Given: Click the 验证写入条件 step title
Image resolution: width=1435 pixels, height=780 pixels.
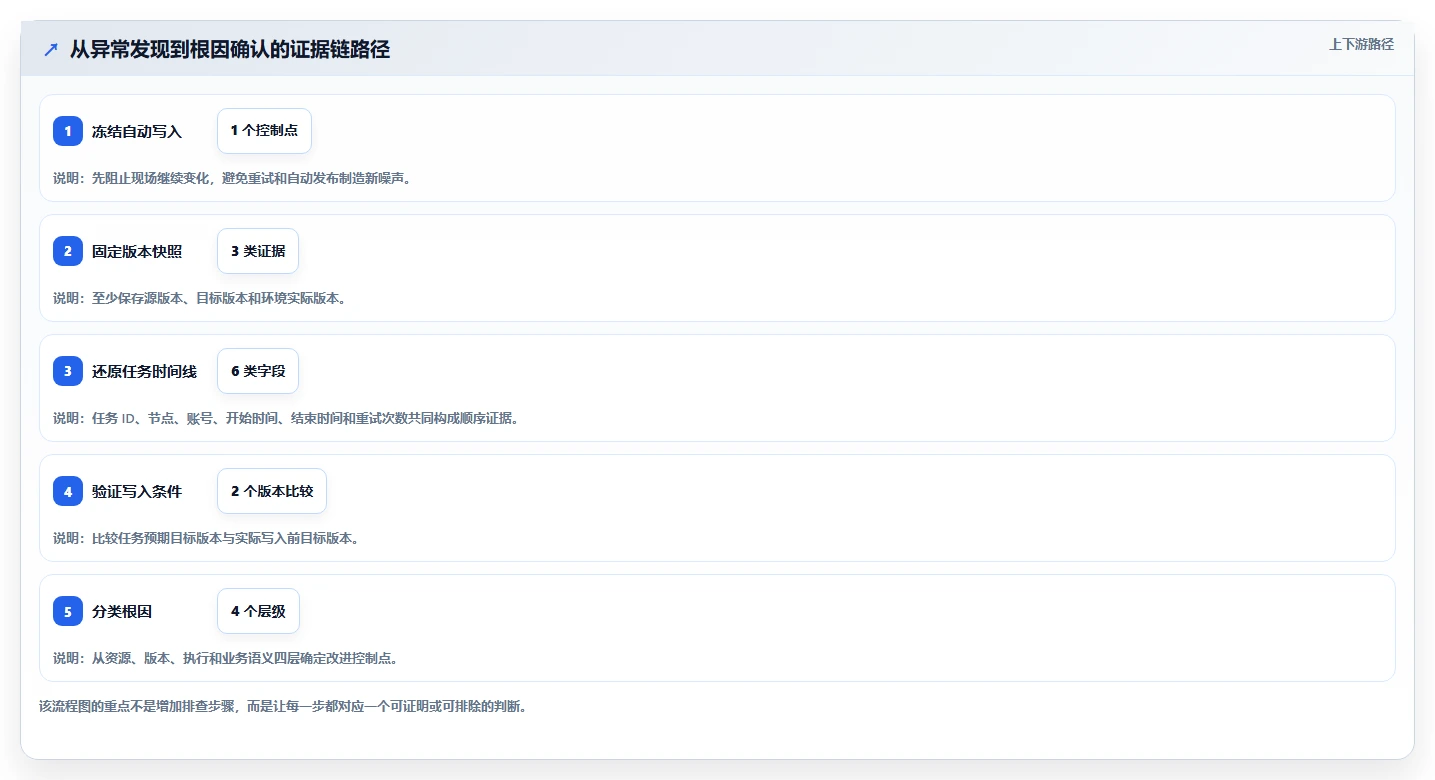Looking at the screenshot, I should (137, 491).
